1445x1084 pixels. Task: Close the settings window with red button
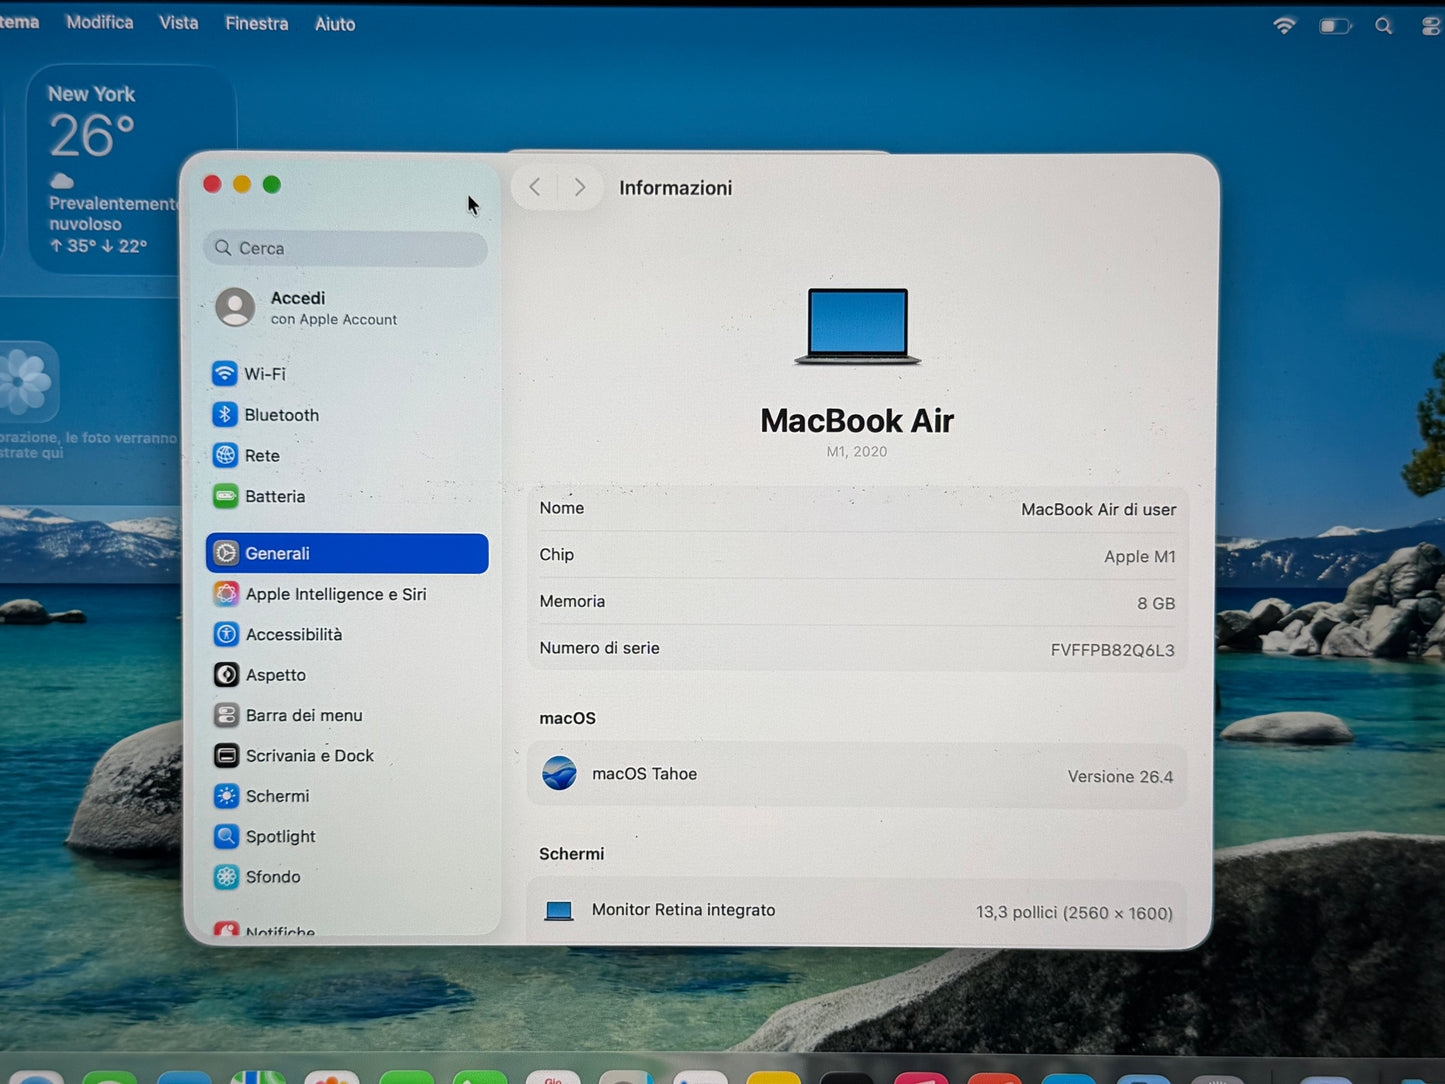coord(212,184)
